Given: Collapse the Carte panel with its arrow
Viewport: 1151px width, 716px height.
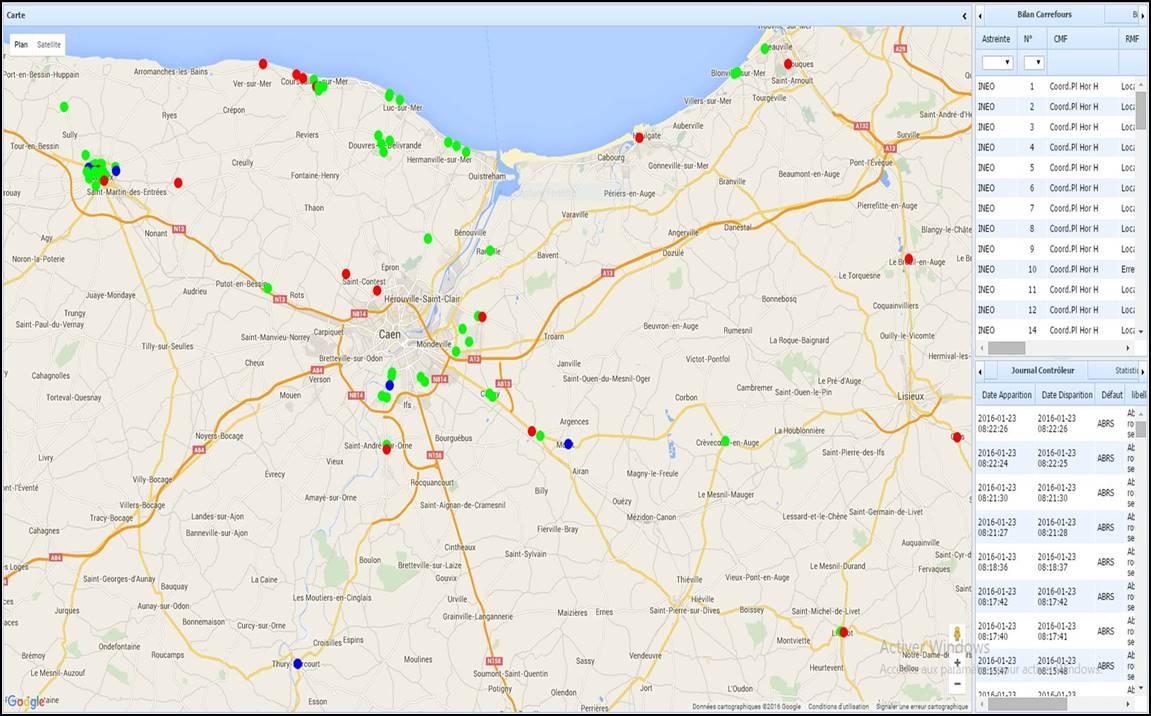Looking at the screenshot, I should pos(965,15).
